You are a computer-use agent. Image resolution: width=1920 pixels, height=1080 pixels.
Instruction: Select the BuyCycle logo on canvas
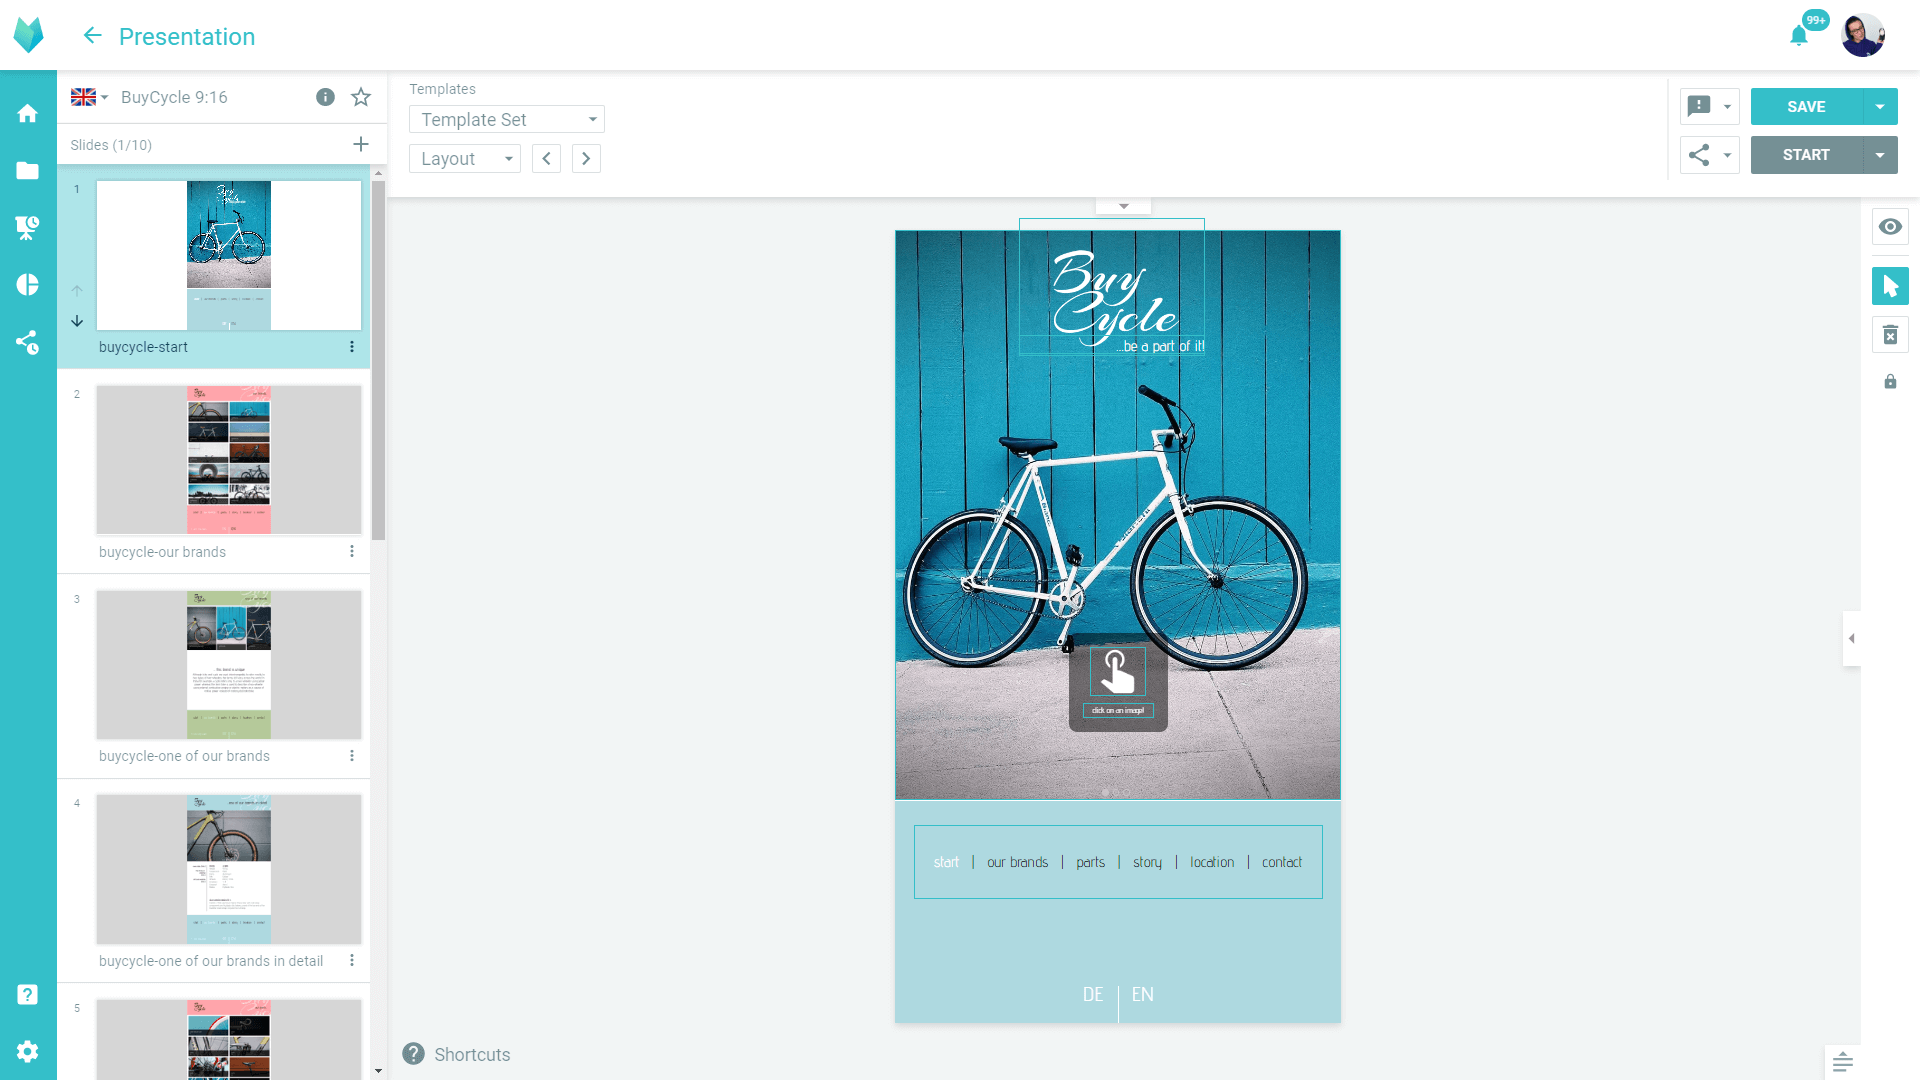pos(1112,287)
